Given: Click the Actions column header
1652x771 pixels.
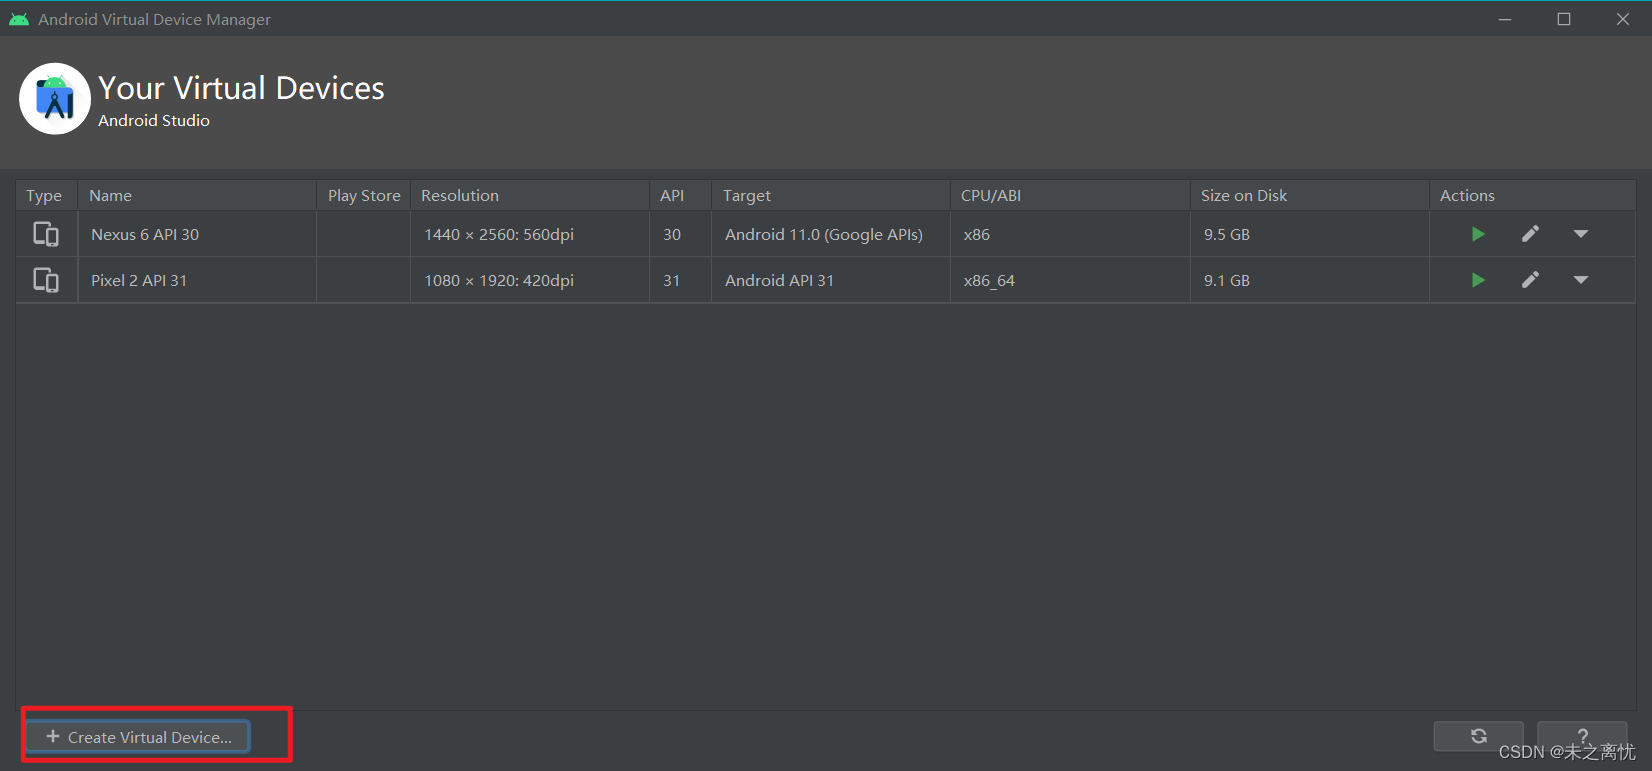Looking at the screenshot, I should pyautogui.click(x=1533, y=196).
